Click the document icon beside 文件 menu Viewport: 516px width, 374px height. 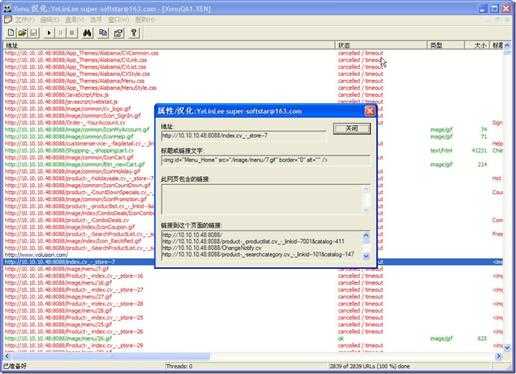[7, 20]
